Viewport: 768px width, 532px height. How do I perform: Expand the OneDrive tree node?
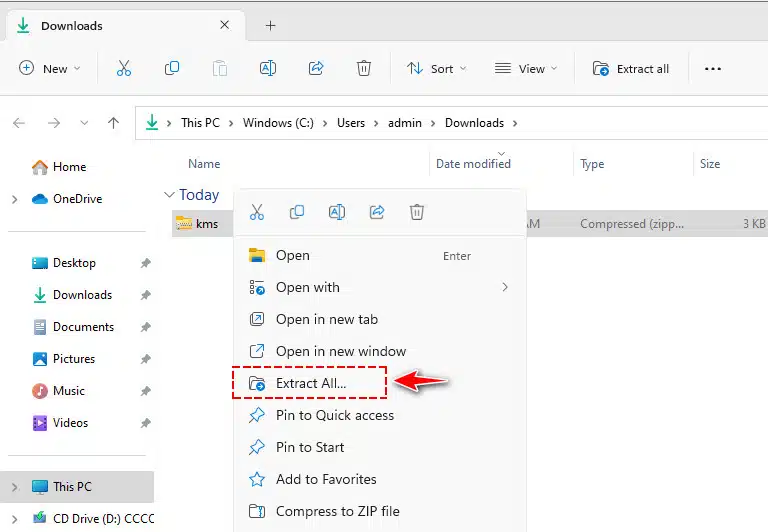tap(15, 199)
